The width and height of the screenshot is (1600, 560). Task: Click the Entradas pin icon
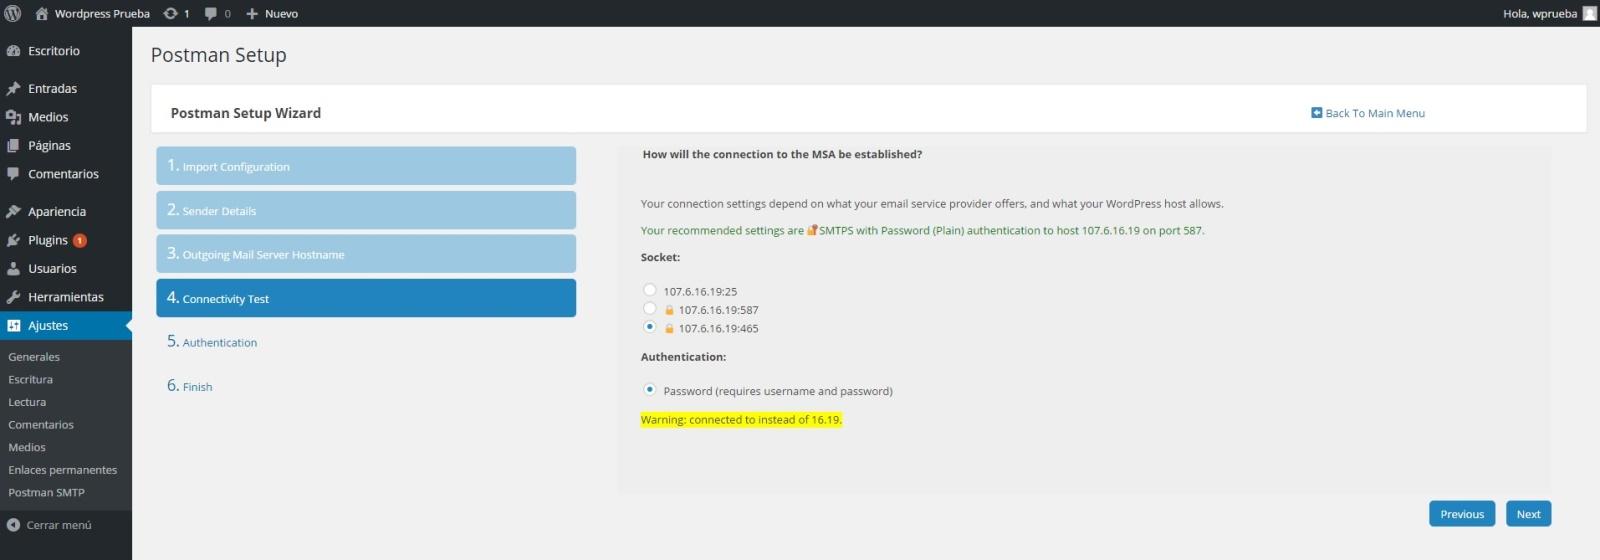[x=13, y=89]
